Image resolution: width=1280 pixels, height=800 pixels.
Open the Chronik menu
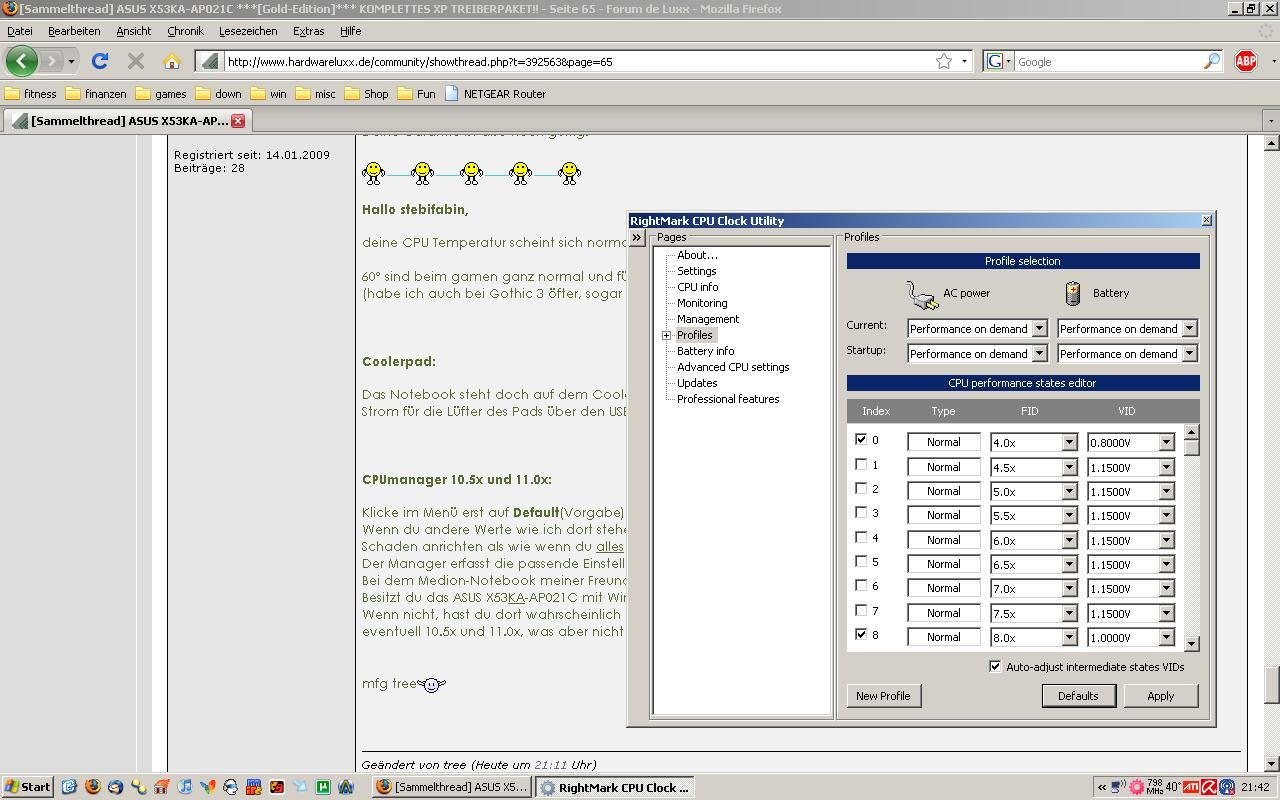pos(185,31)
